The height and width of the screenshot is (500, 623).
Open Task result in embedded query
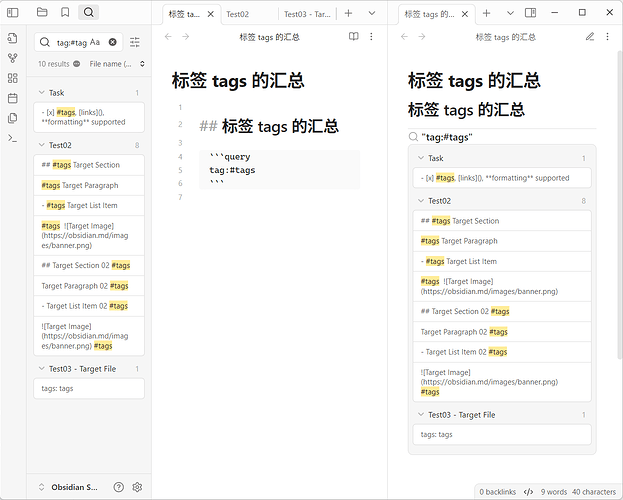(x=502, y=178)
